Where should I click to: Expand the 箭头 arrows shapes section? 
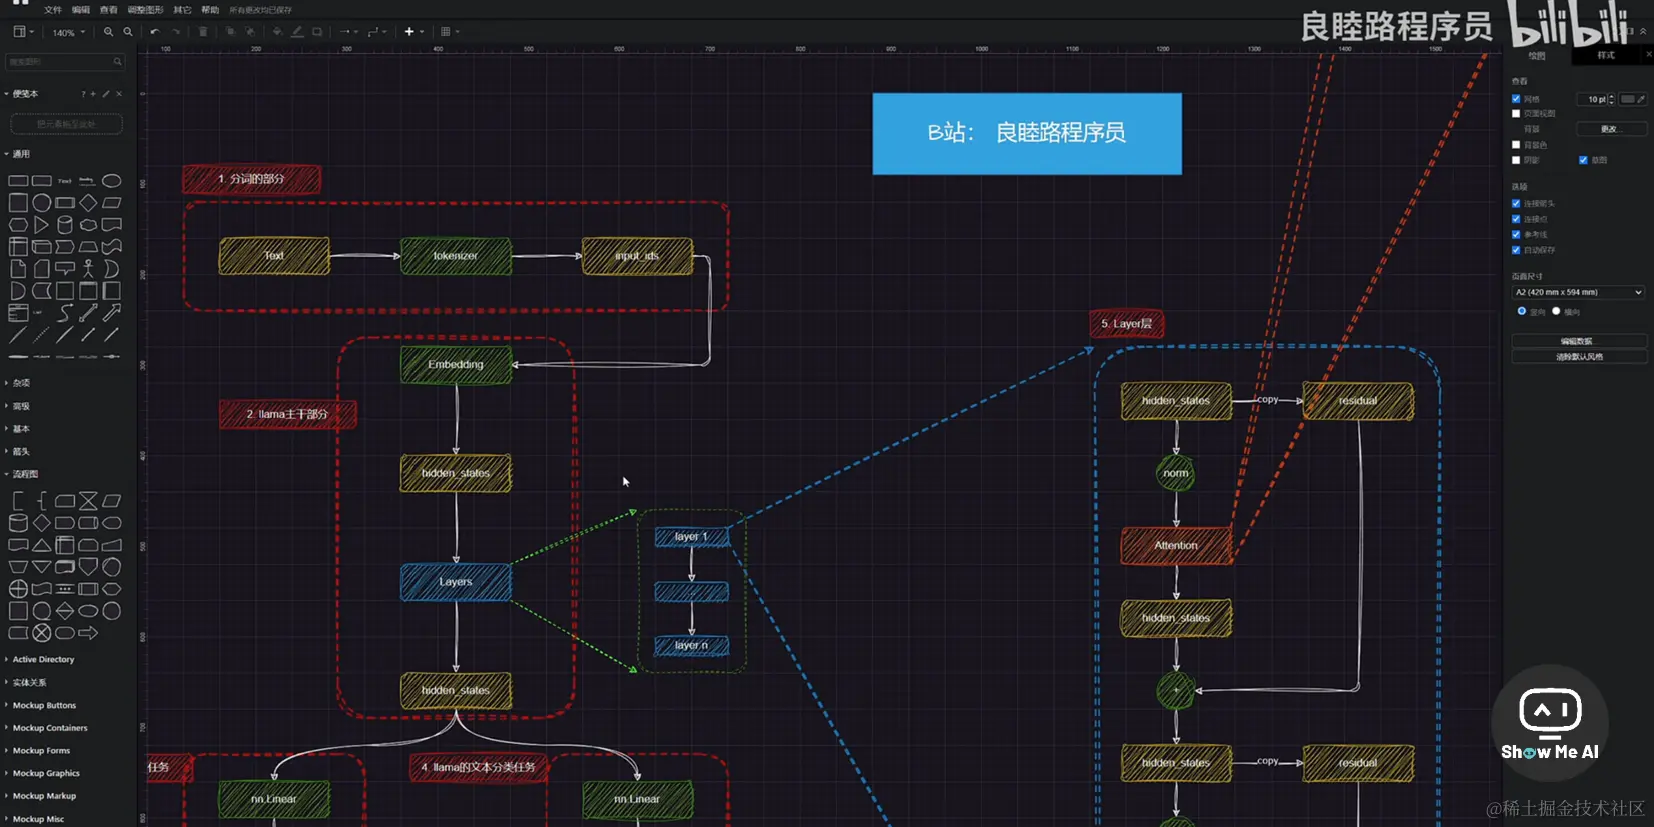tap(18, 452)
